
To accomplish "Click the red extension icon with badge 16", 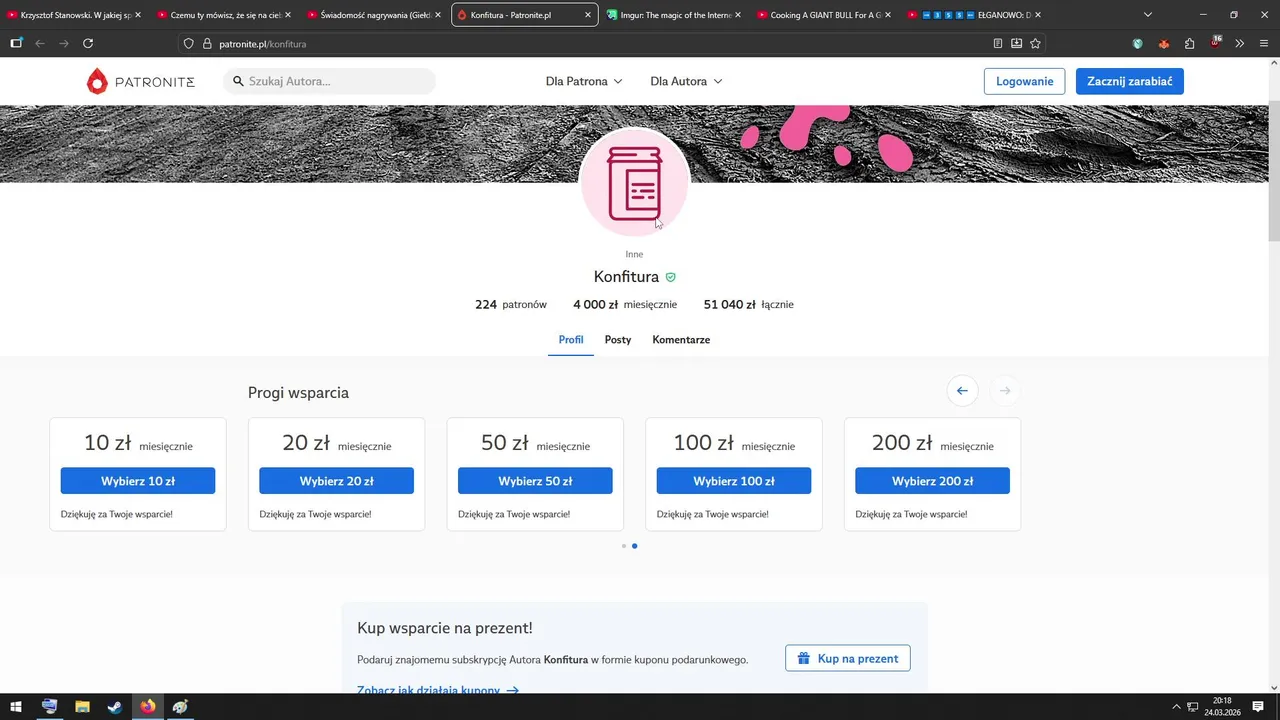I will (1215, 43).
